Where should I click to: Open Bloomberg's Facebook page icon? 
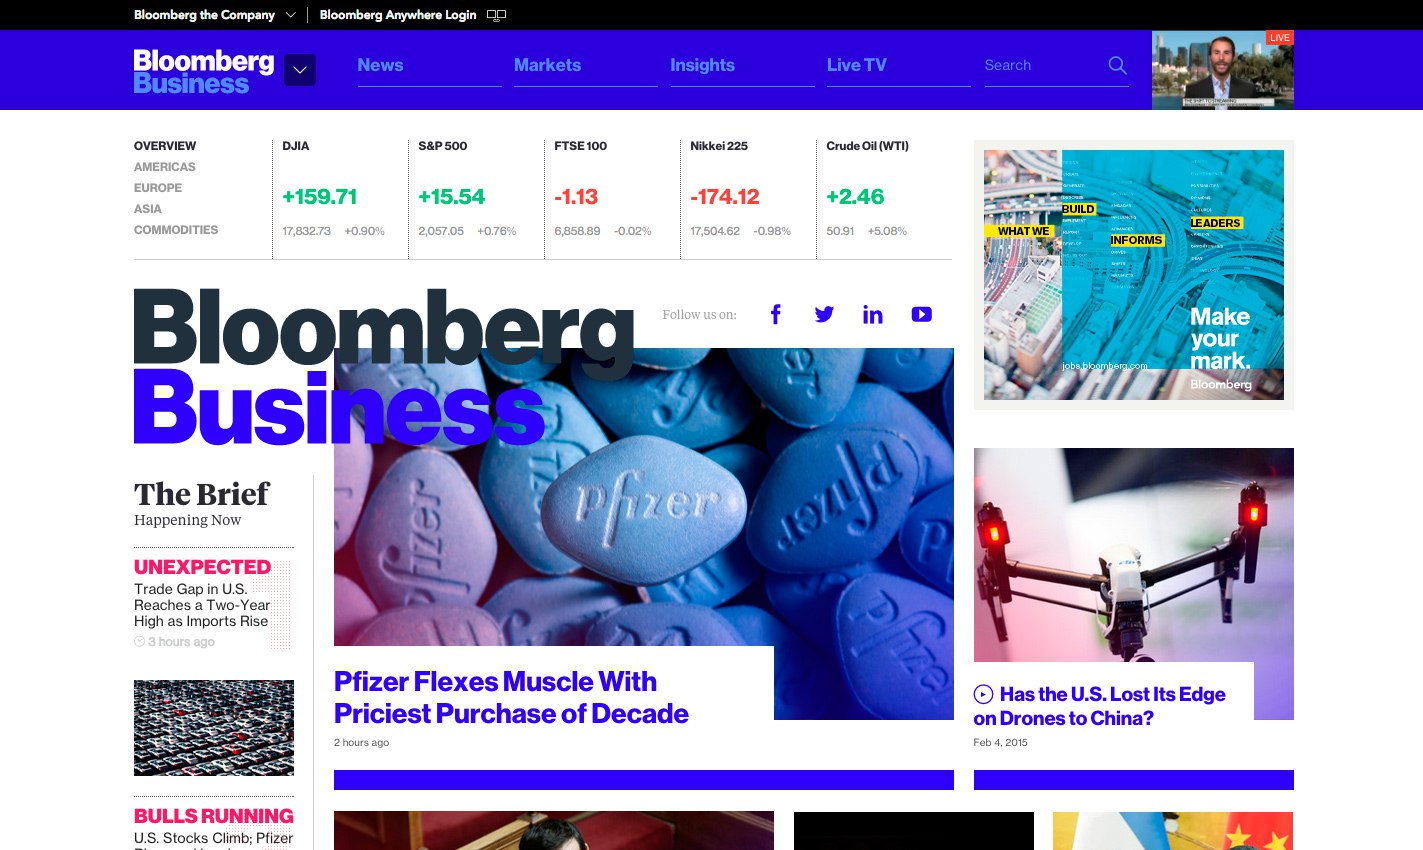coord(775,315)
